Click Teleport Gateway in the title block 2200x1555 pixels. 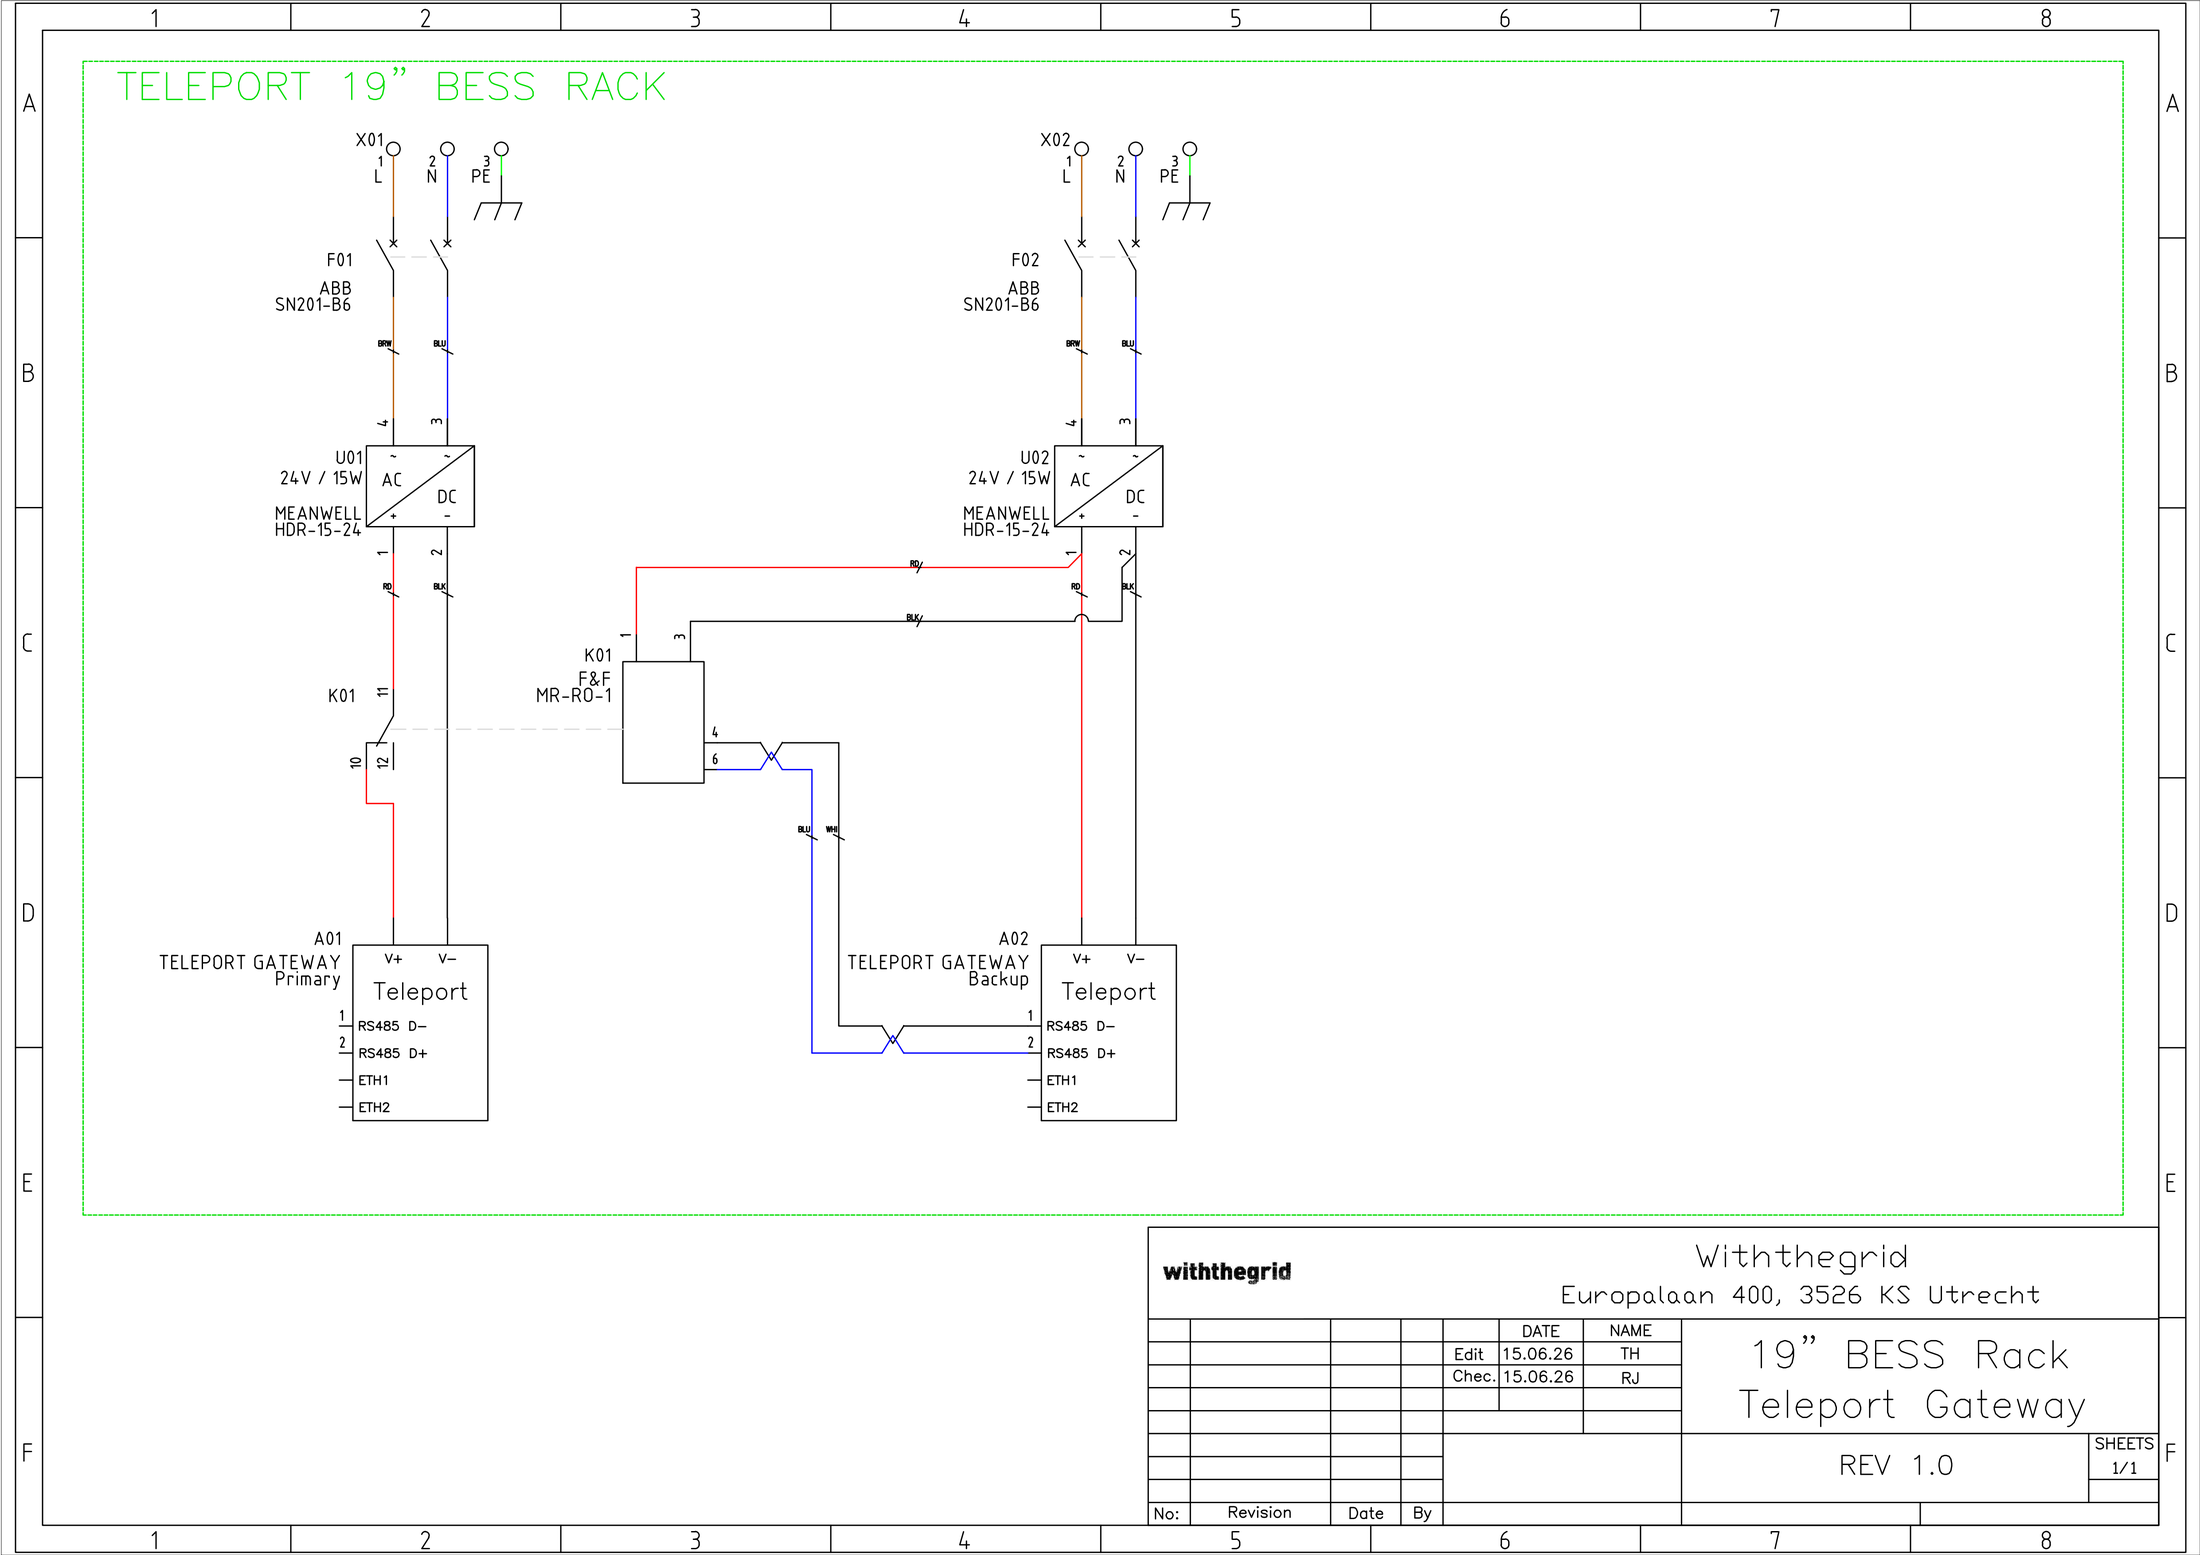(x=1912, y=1406)
